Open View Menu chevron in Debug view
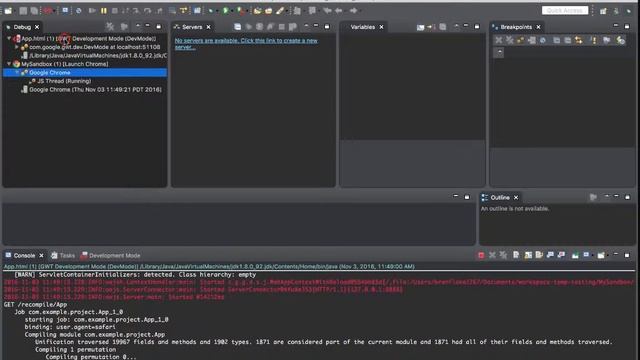 (138, 26)
